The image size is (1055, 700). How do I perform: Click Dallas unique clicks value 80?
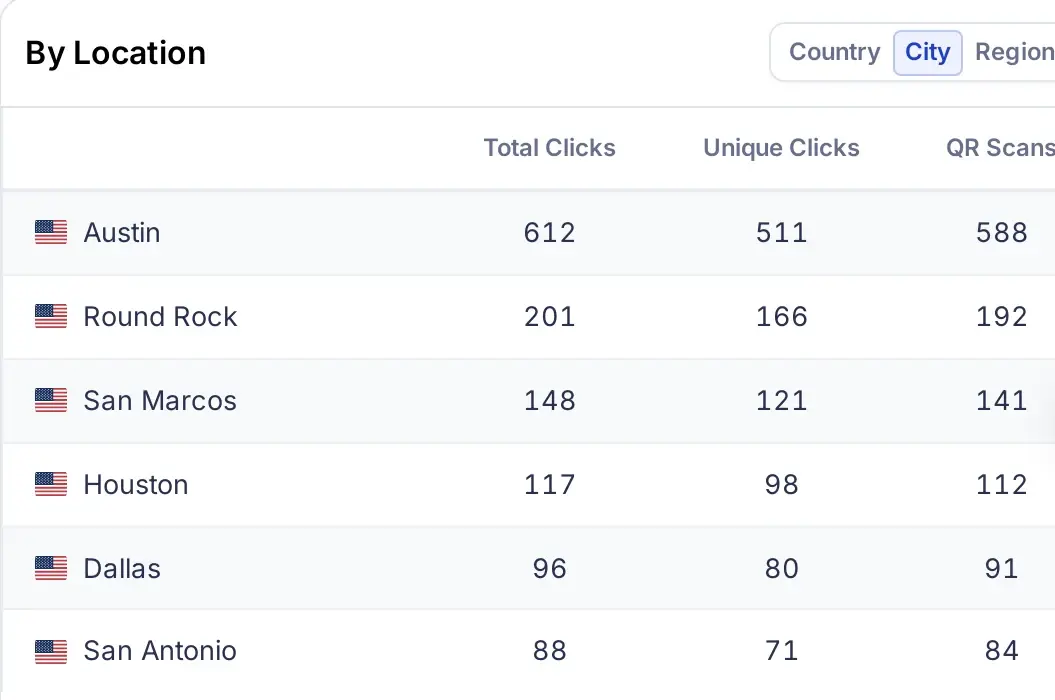click(781, 569)
